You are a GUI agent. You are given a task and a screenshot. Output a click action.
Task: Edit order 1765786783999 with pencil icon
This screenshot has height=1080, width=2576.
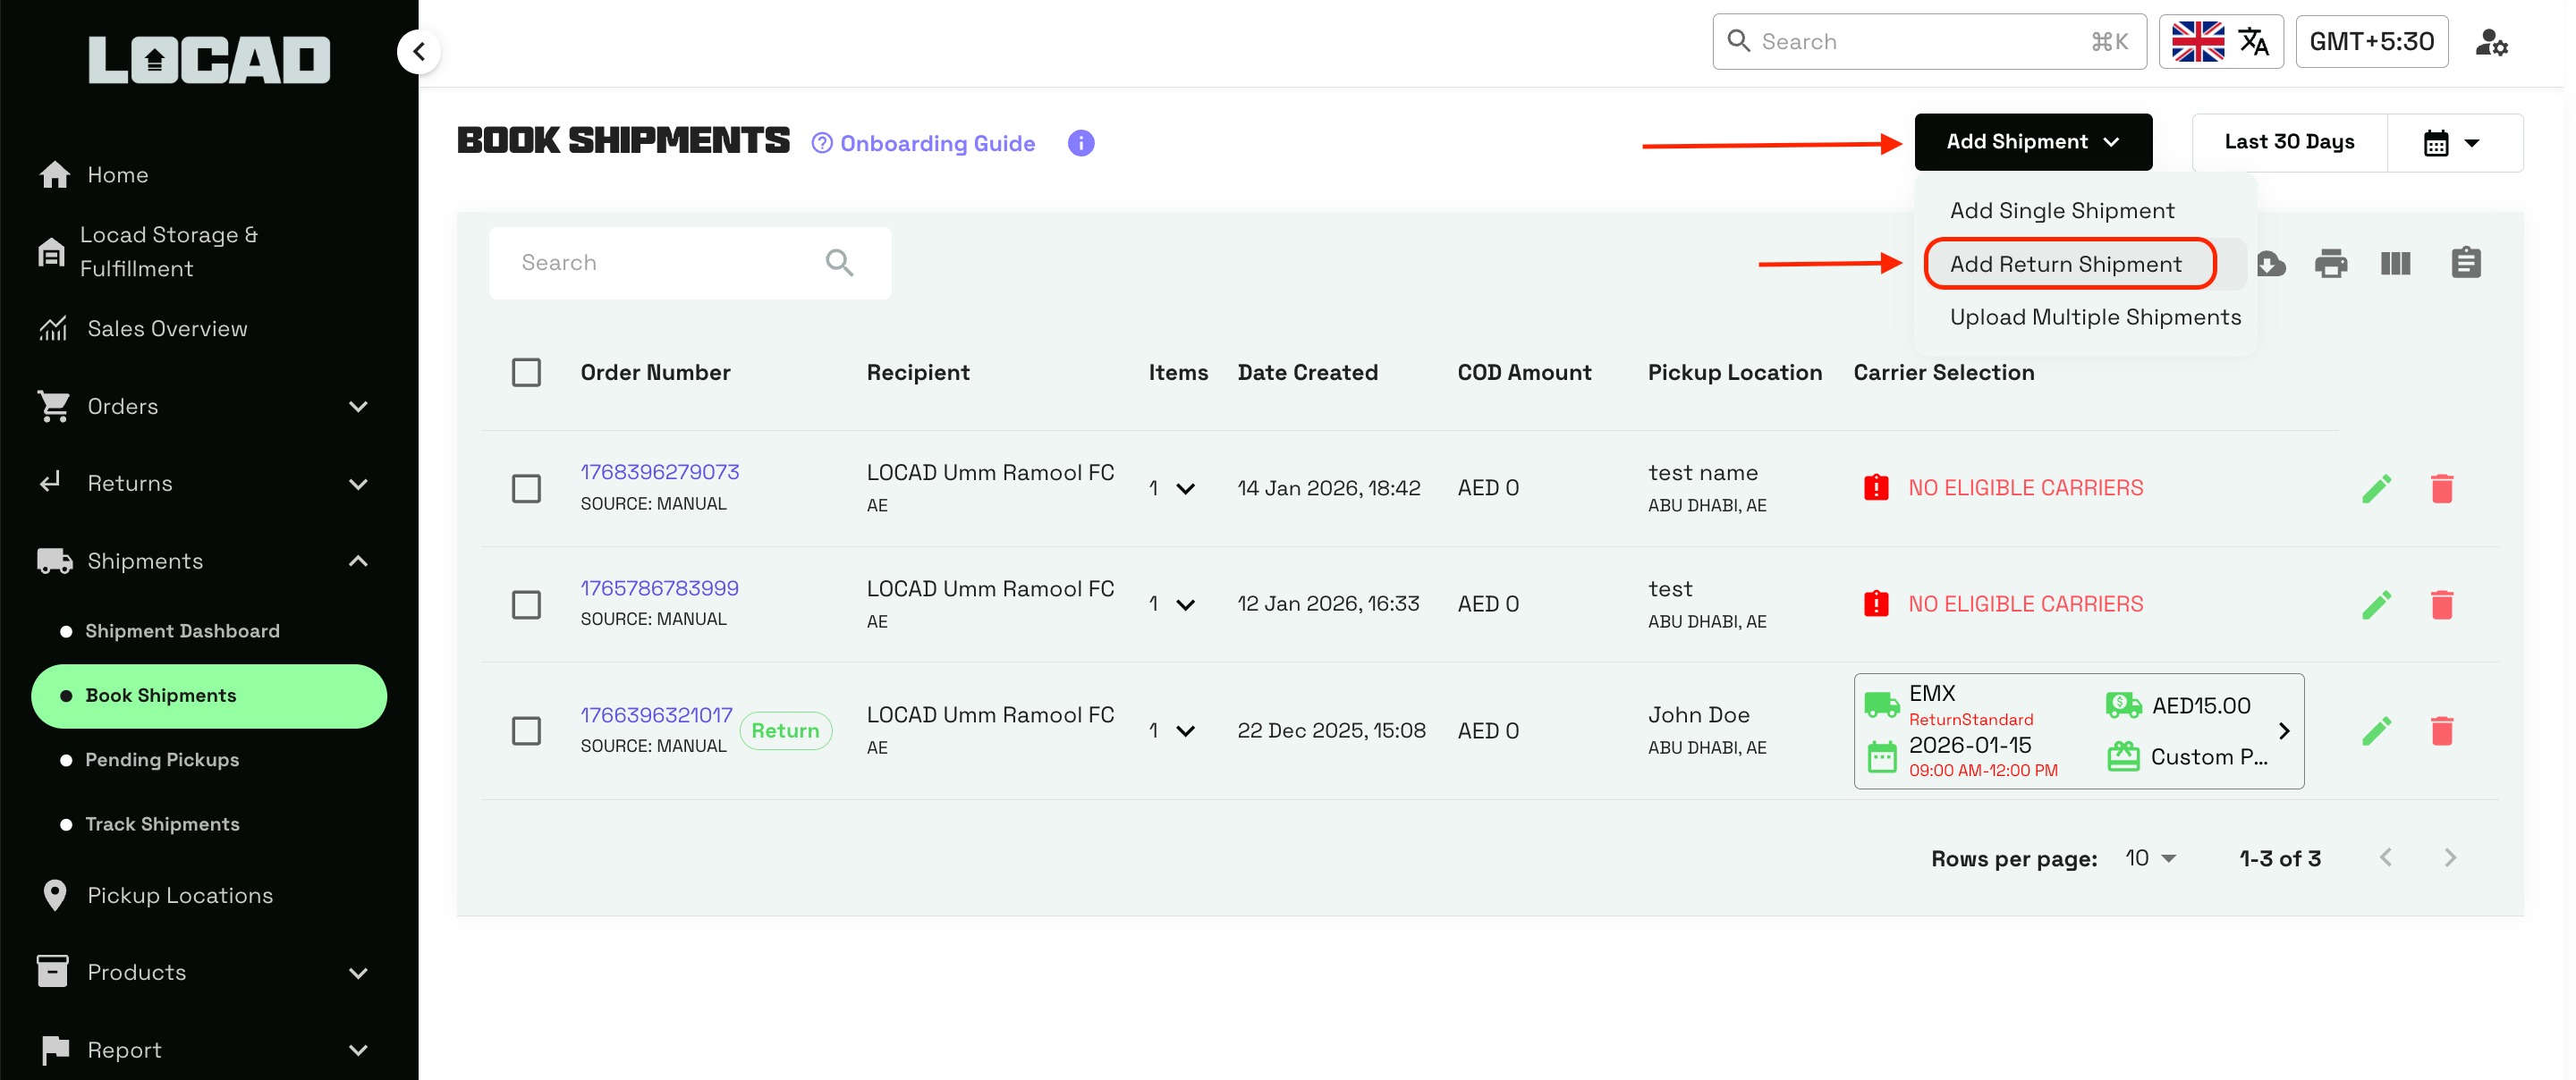tap(2376, 604)
